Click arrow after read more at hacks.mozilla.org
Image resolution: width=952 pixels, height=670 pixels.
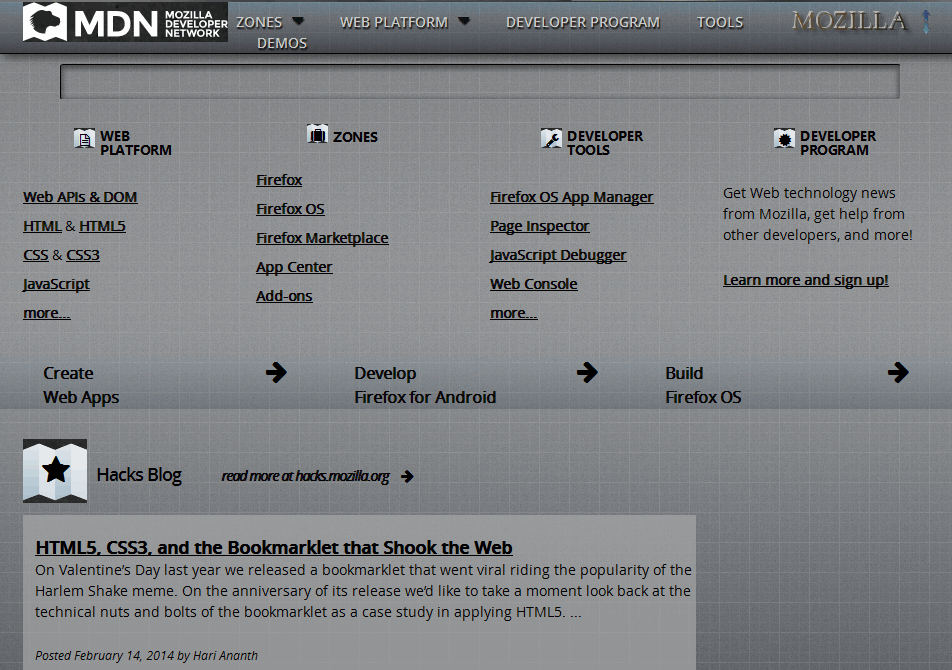click(x=407, y=476)
